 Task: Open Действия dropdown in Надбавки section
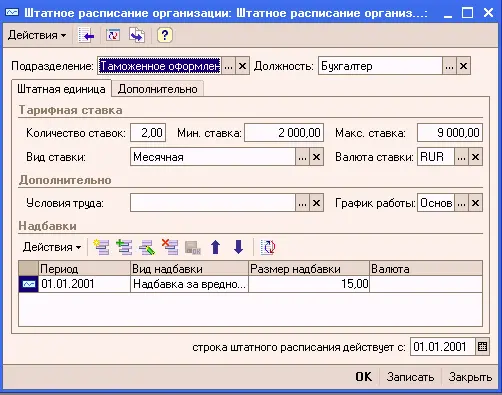pyautogui.click(x=52, y=247)
